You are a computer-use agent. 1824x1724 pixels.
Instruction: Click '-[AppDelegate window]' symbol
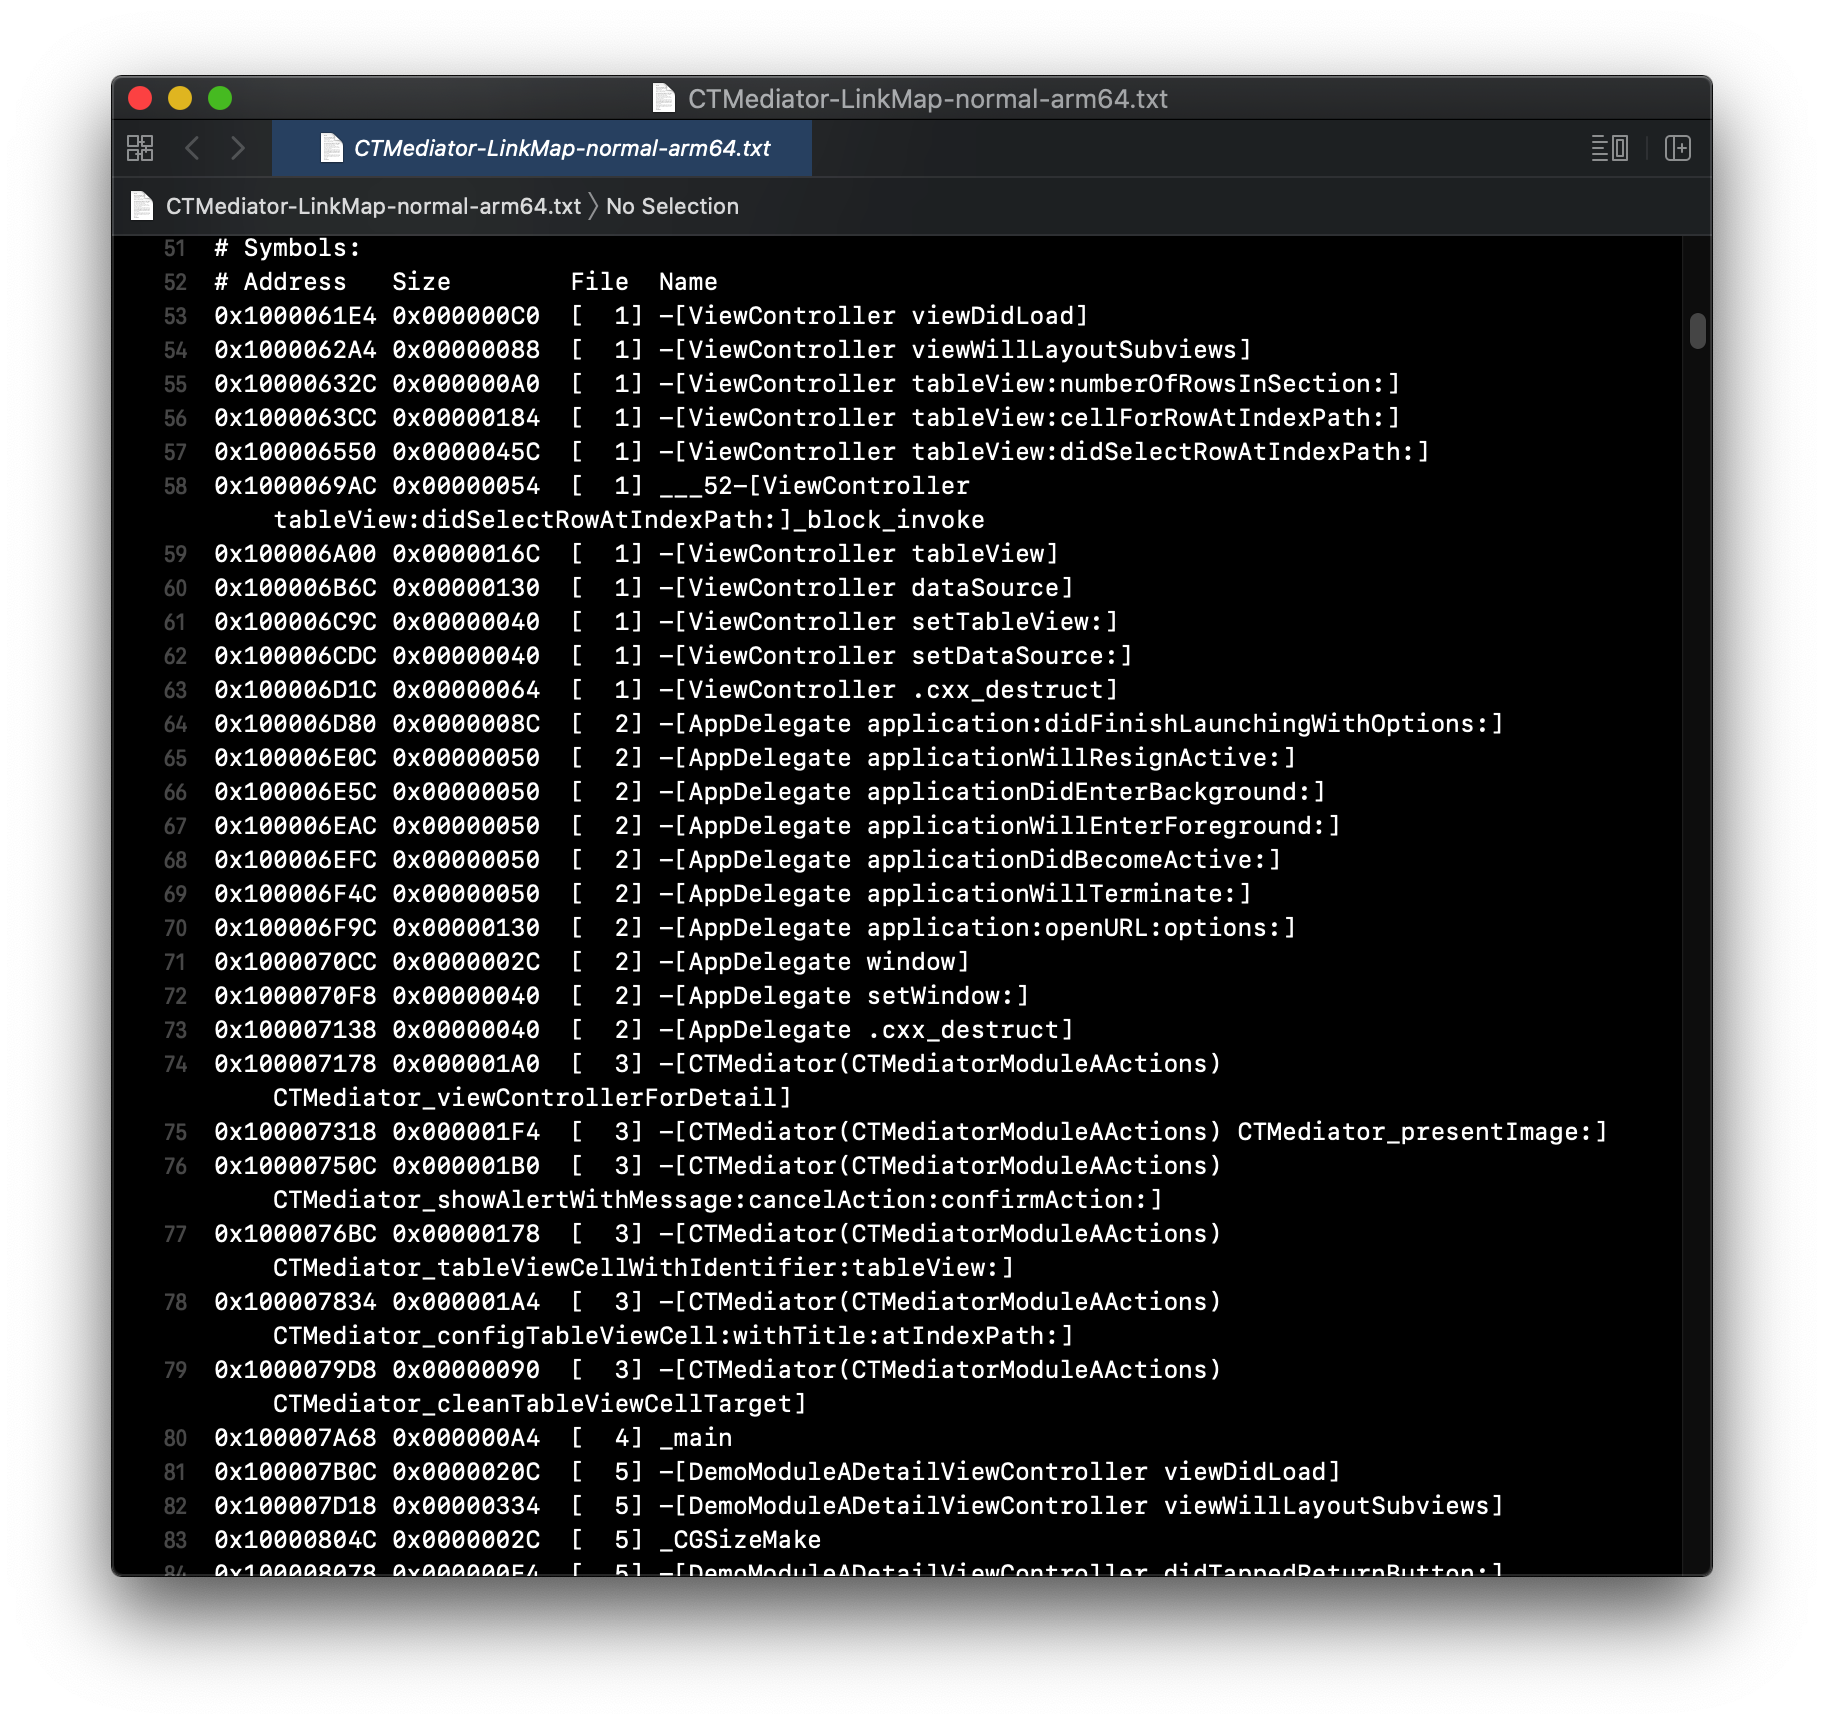814,962
